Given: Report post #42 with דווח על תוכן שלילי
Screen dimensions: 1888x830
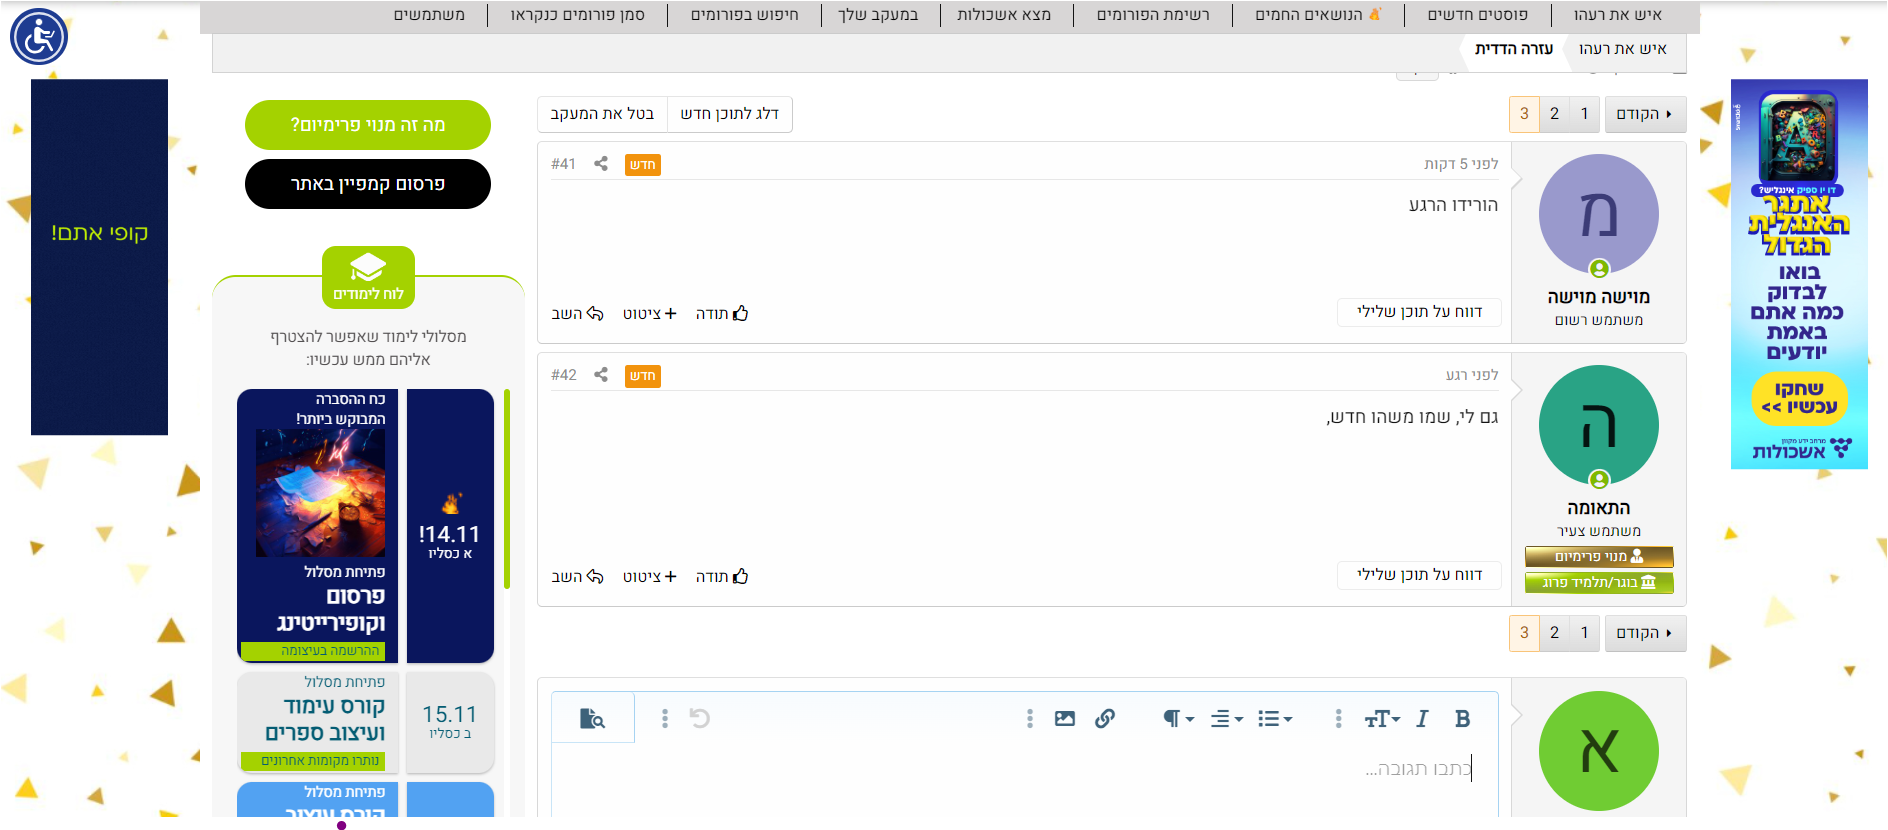Looking at the screenshot, I should click(1419, 575).
